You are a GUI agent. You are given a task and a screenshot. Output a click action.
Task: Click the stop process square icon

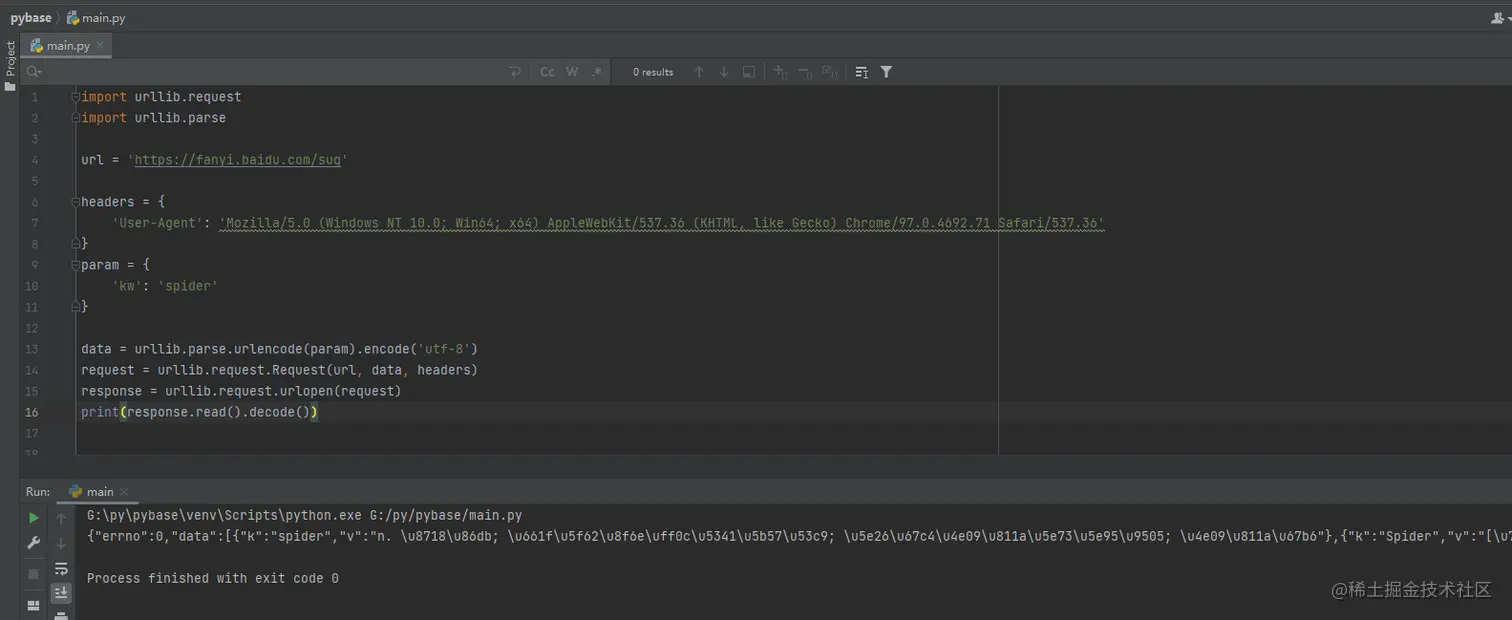[34, 574]
